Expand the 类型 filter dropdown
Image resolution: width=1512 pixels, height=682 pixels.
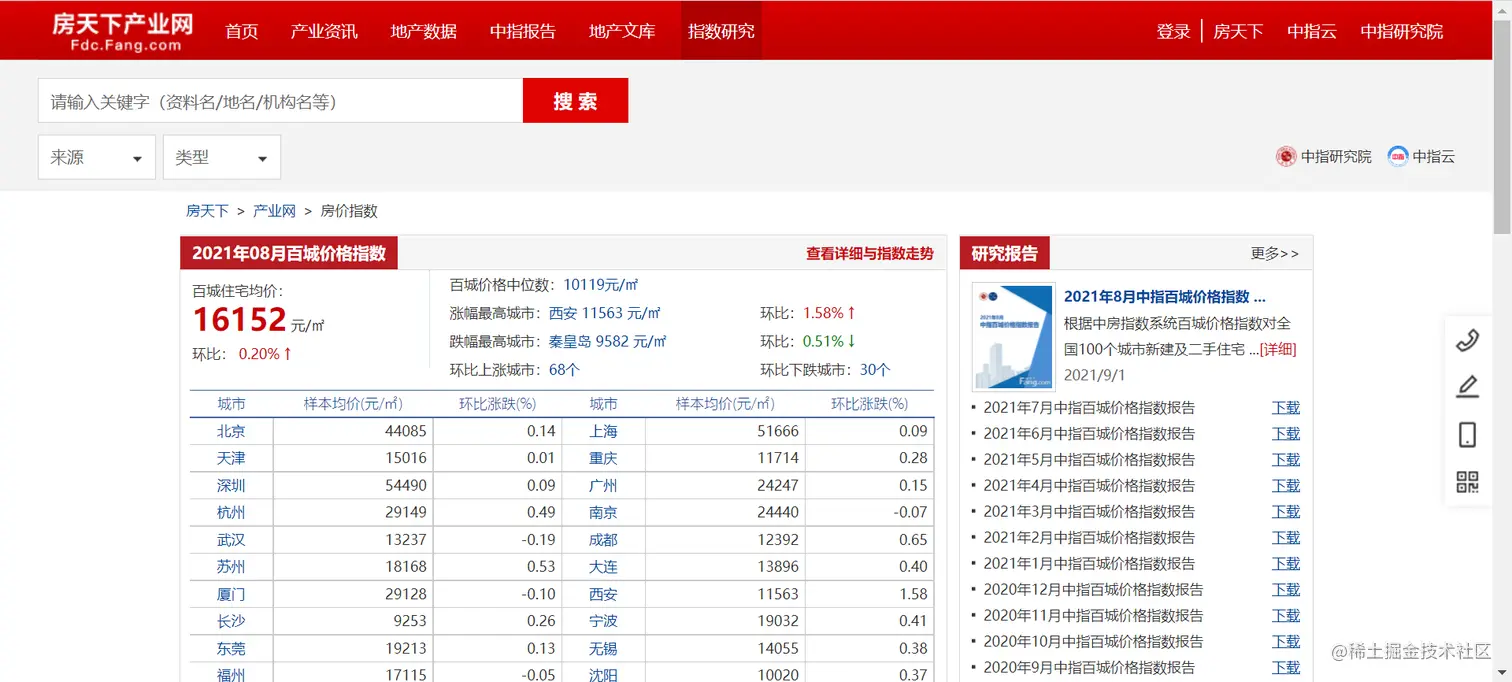221,157
